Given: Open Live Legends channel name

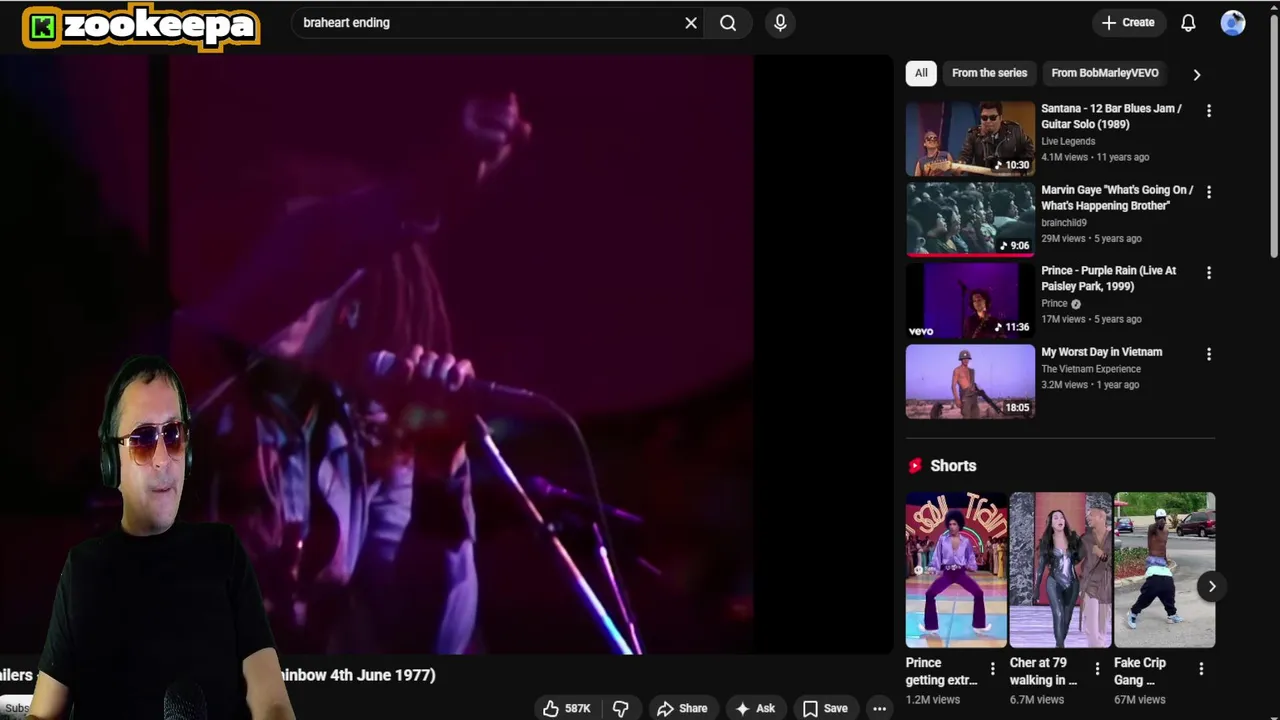Looking at the screenshot, I should (1068, 141).
